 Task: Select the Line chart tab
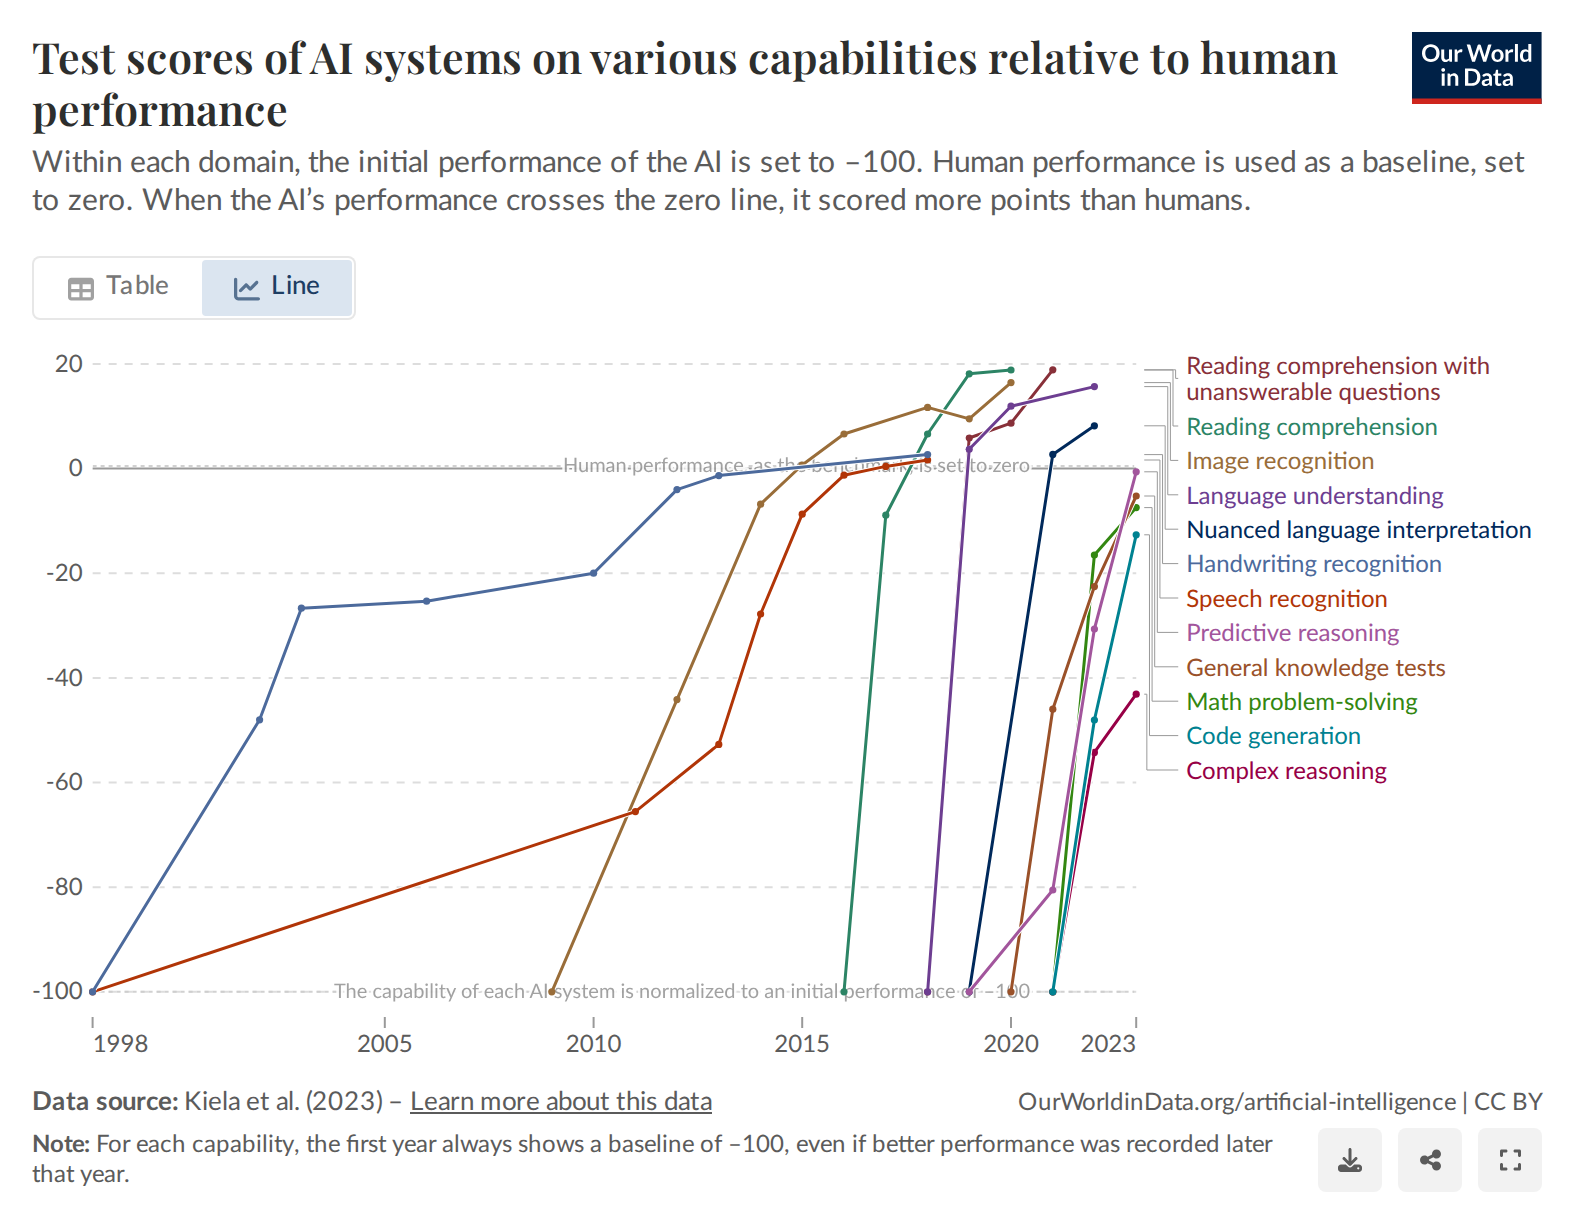(277, 287)
